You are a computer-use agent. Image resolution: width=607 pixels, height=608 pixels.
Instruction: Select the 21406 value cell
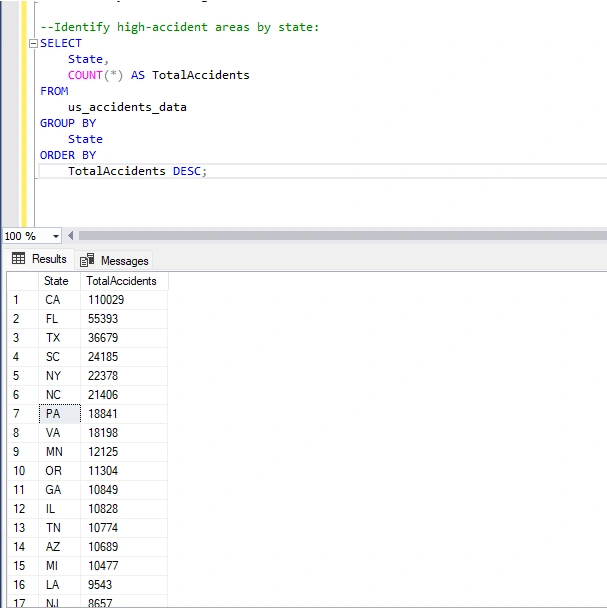coord(124,395)
